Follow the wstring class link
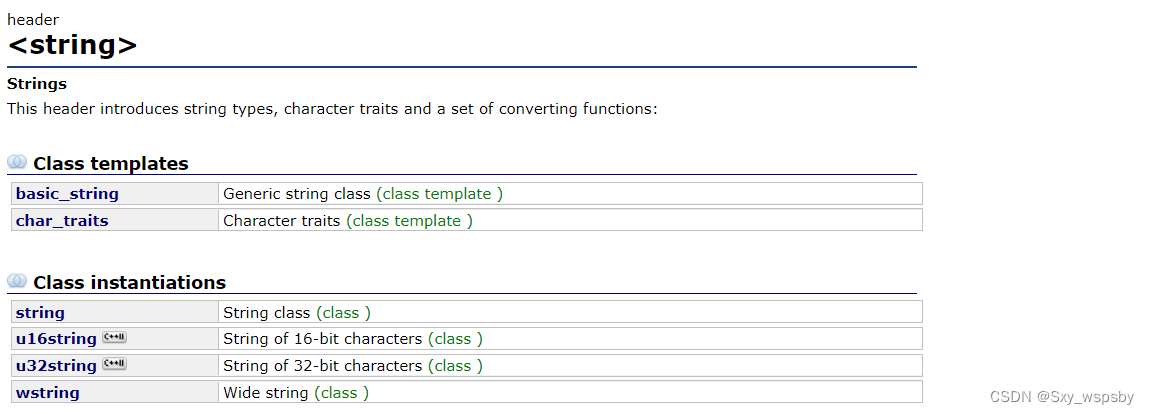Viewport: 1149px width, 414px height. tap(47, 392)
